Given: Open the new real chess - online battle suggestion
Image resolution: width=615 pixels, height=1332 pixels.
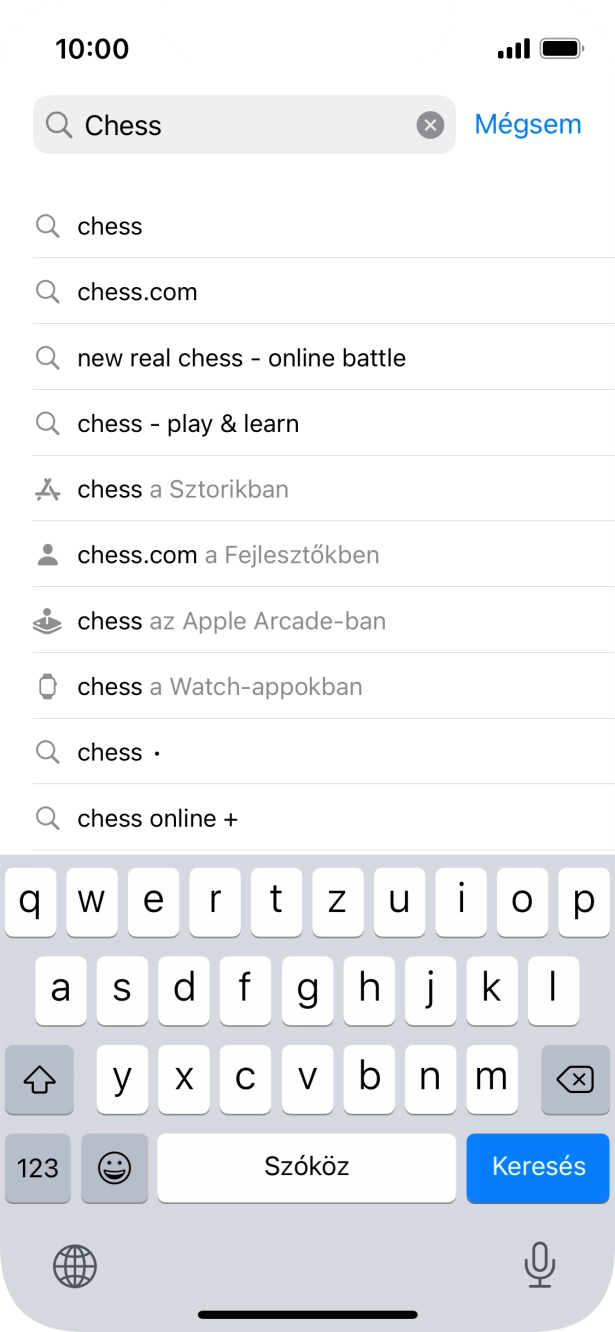Looking at the screenshot, I should pyautogui.click(x=241, y=357).
